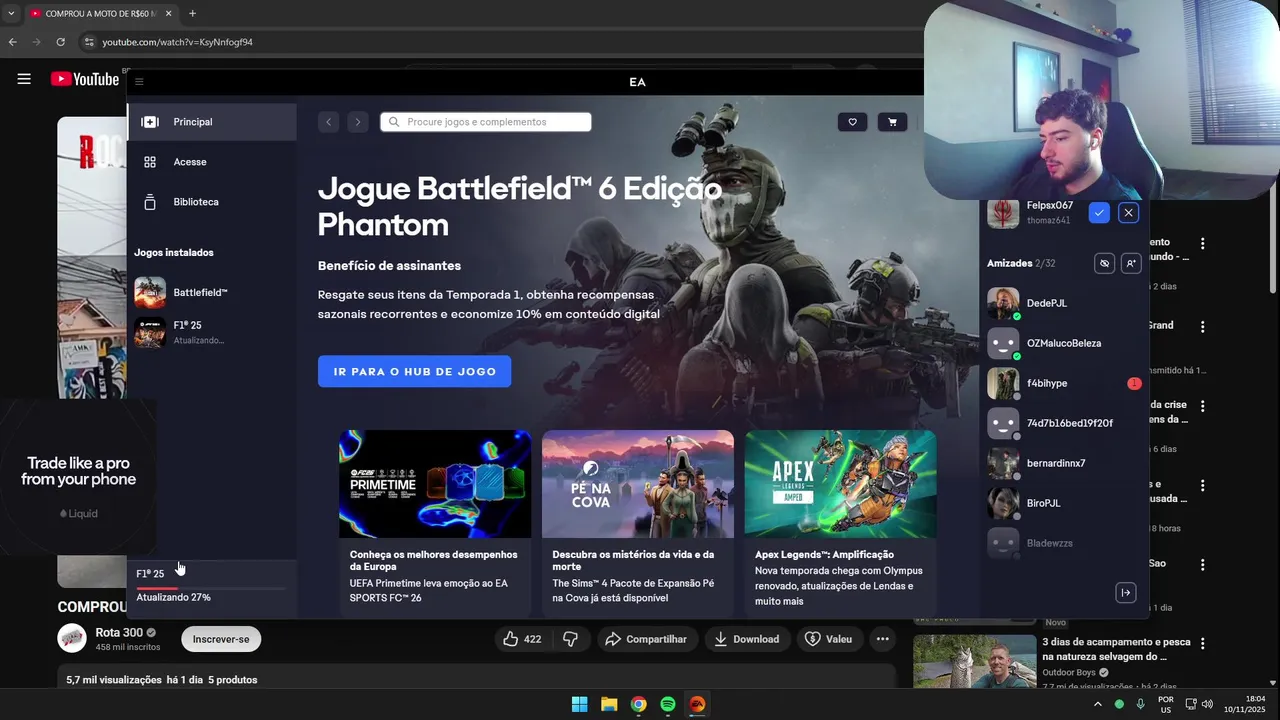
Task: Open friend BiroPJL
Action: [1064, 503]
